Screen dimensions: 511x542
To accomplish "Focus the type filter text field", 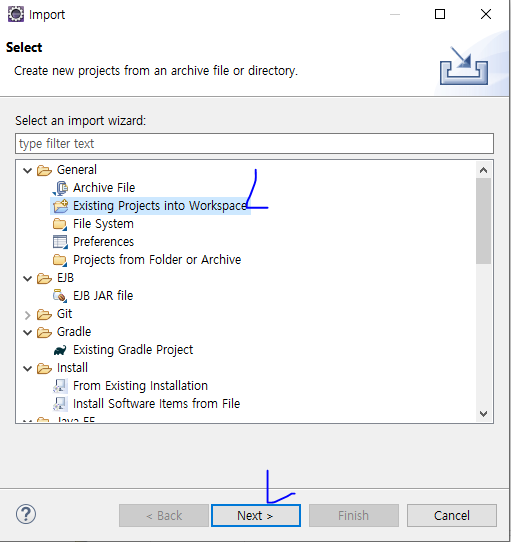I will coord(254,143).
